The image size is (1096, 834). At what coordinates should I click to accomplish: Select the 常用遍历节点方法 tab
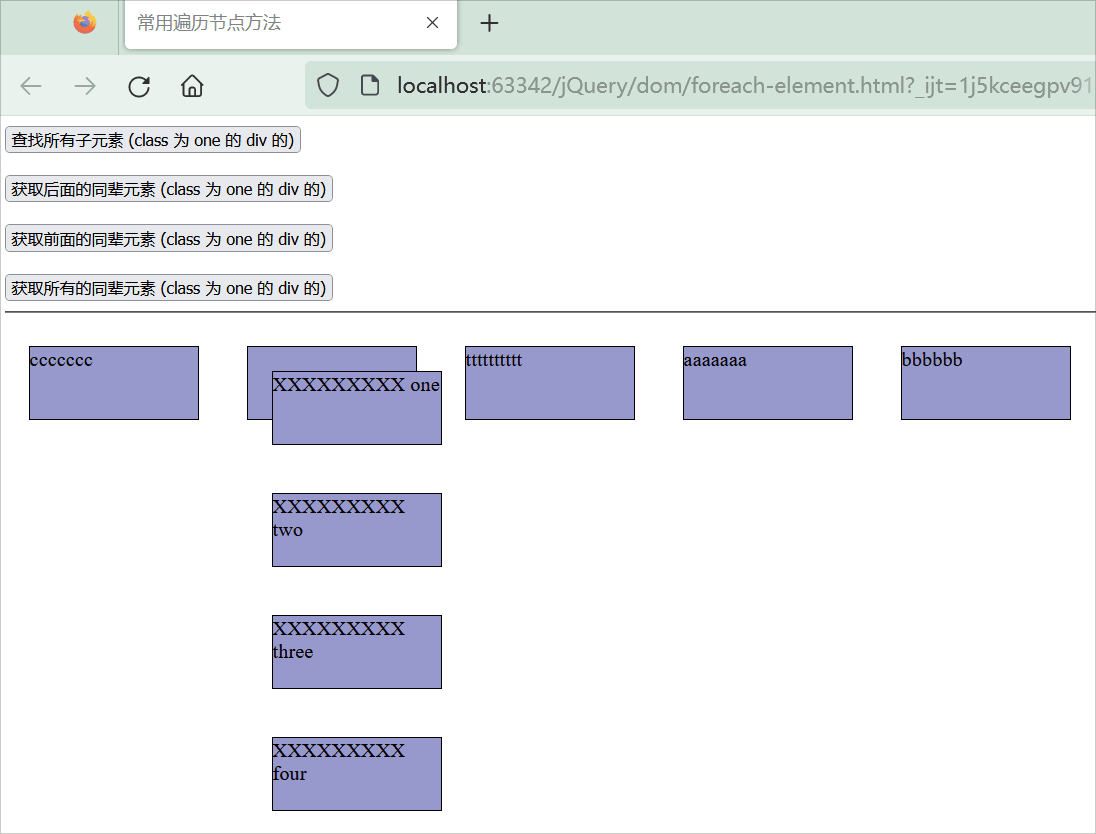pyautogui.click(x=291, y=24)
